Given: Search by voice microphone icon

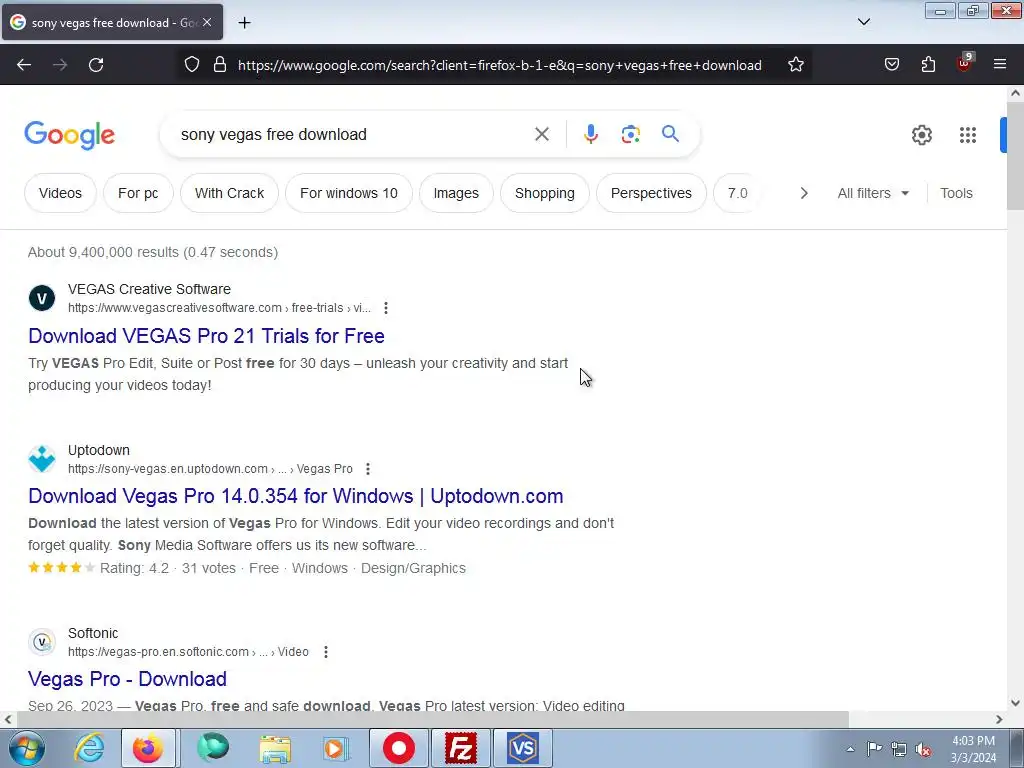Looking at the screenshot, I should click(x=590, y=135).
